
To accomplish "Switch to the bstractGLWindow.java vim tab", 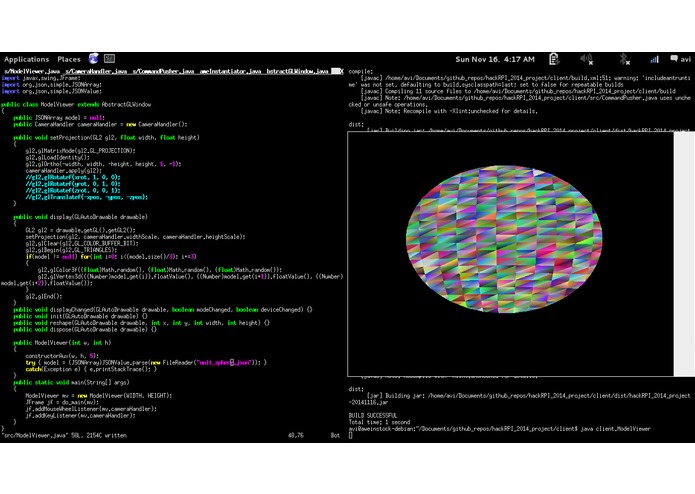I will (x=297, y=71).
